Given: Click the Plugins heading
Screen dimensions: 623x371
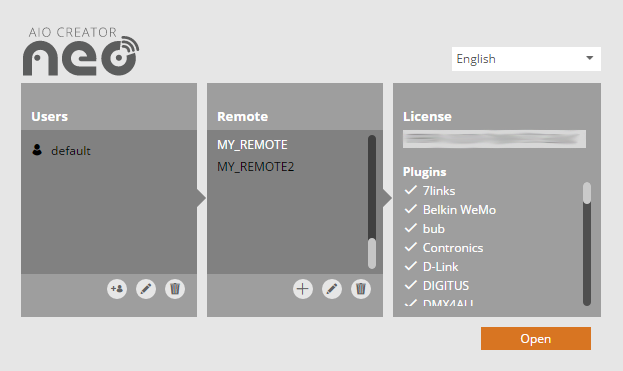Looking at the screenshot, I should [424, 172].
